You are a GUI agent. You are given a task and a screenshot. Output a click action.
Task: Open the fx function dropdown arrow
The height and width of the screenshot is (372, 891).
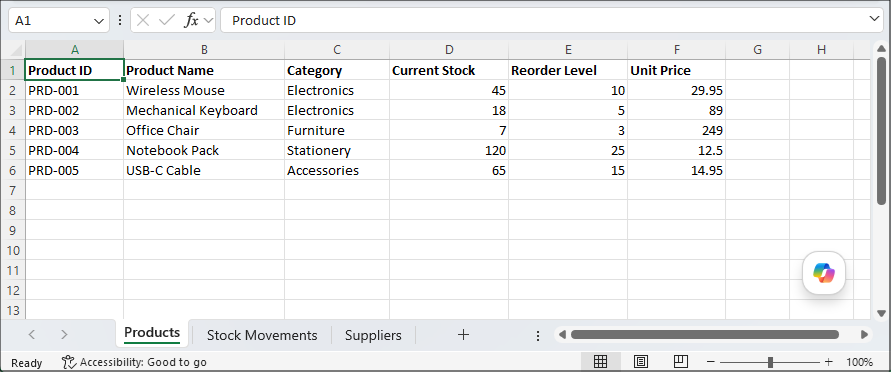[208, 21]
